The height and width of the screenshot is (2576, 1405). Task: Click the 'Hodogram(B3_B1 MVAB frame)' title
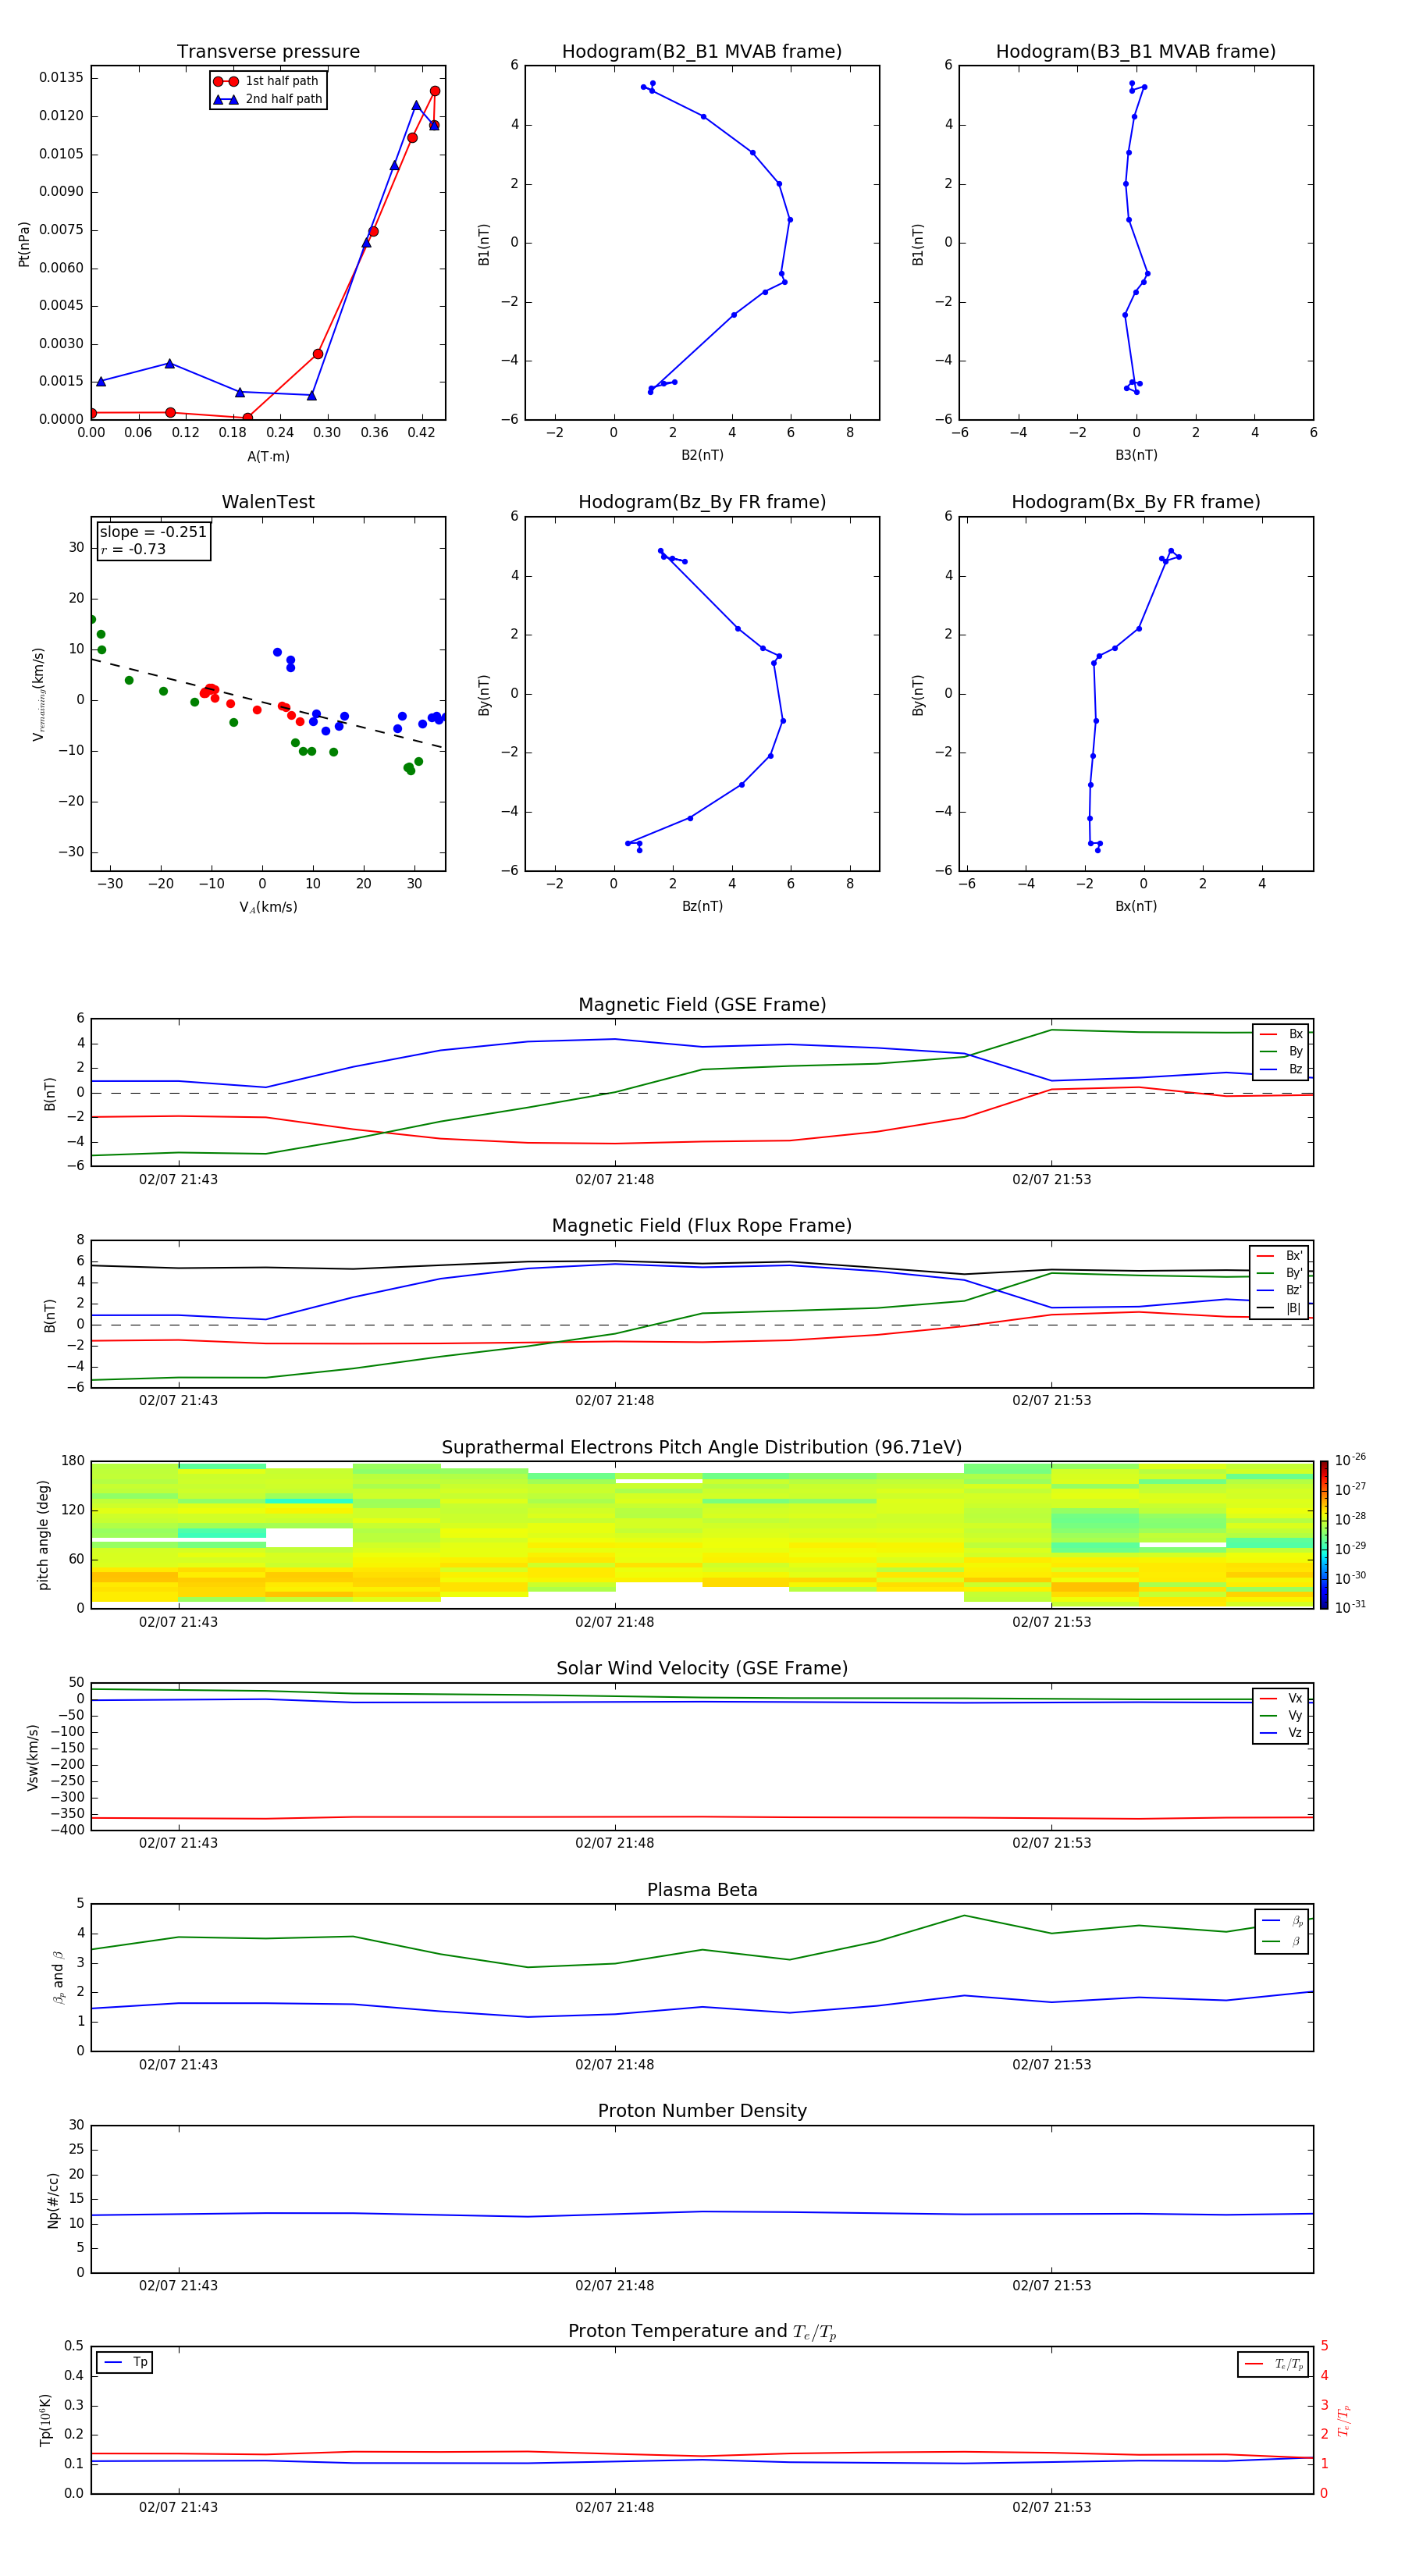point(1136,52)
